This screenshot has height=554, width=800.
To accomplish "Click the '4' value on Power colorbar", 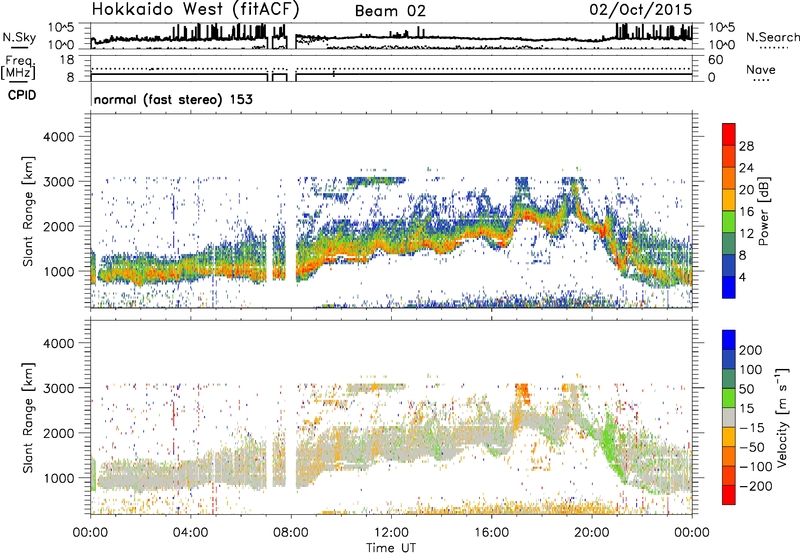I will 742,277.
